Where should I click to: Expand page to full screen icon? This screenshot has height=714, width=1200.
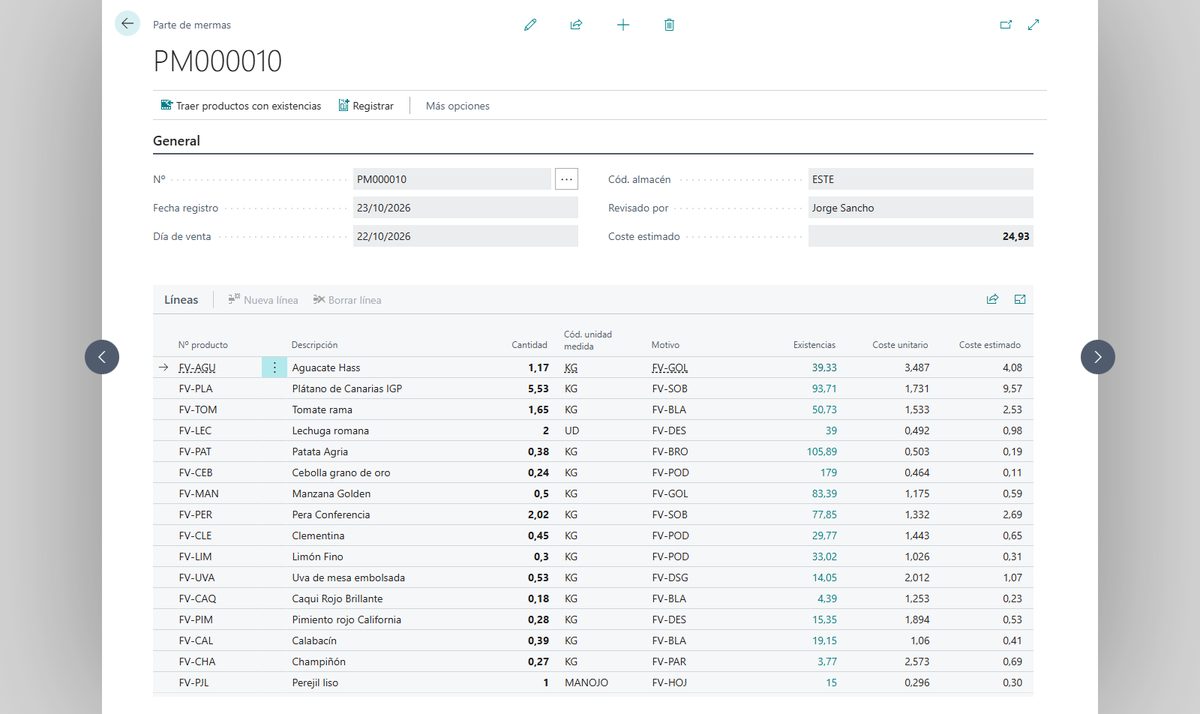coord(1034,25)
